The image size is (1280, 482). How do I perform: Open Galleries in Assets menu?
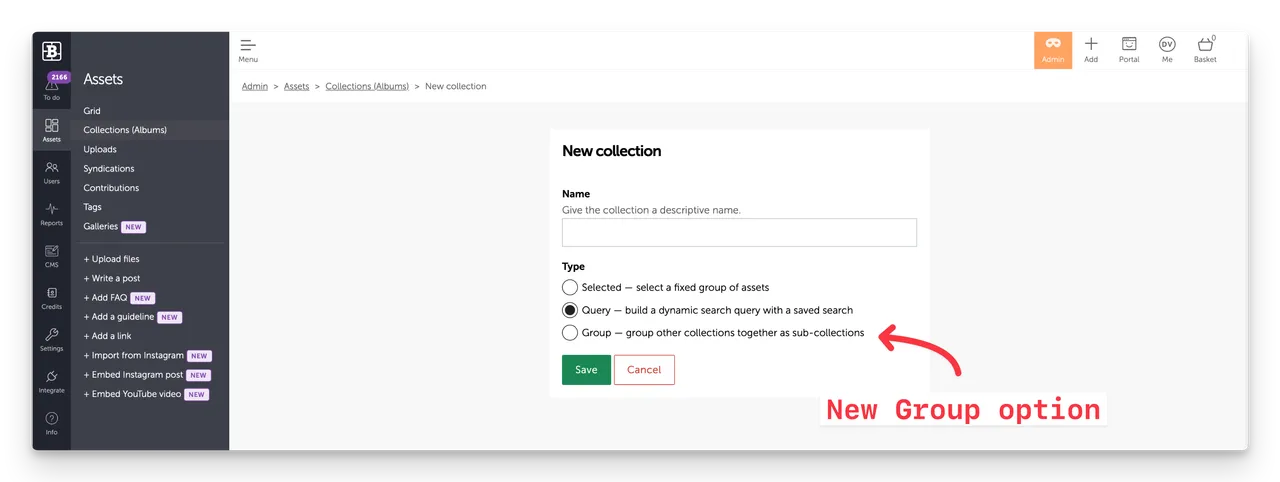[x=101, y=227]
